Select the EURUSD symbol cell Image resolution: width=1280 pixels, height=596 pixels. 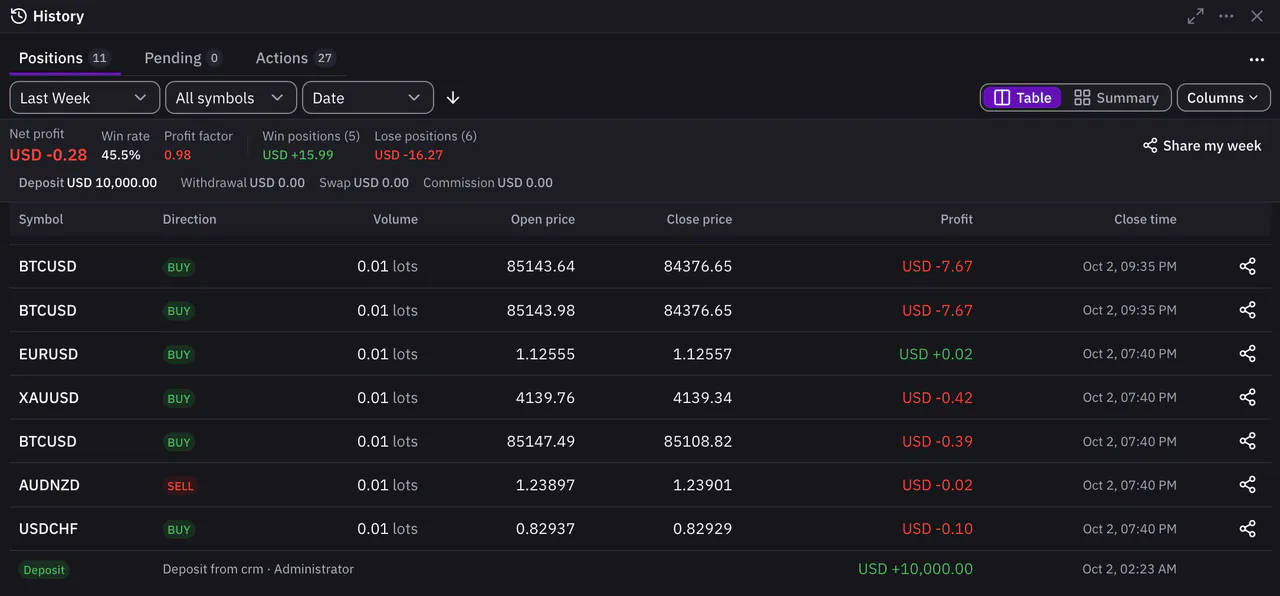pyautogui.click(x=48, y=354)
